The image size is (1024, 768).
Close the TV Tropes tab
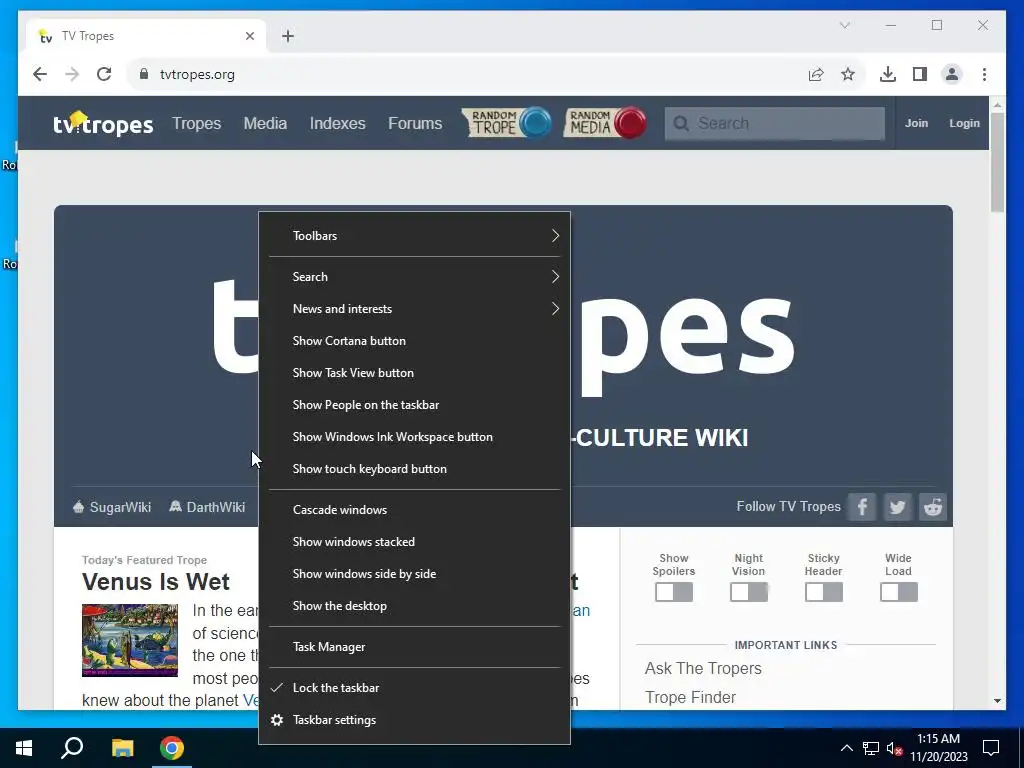coord(249,36)
